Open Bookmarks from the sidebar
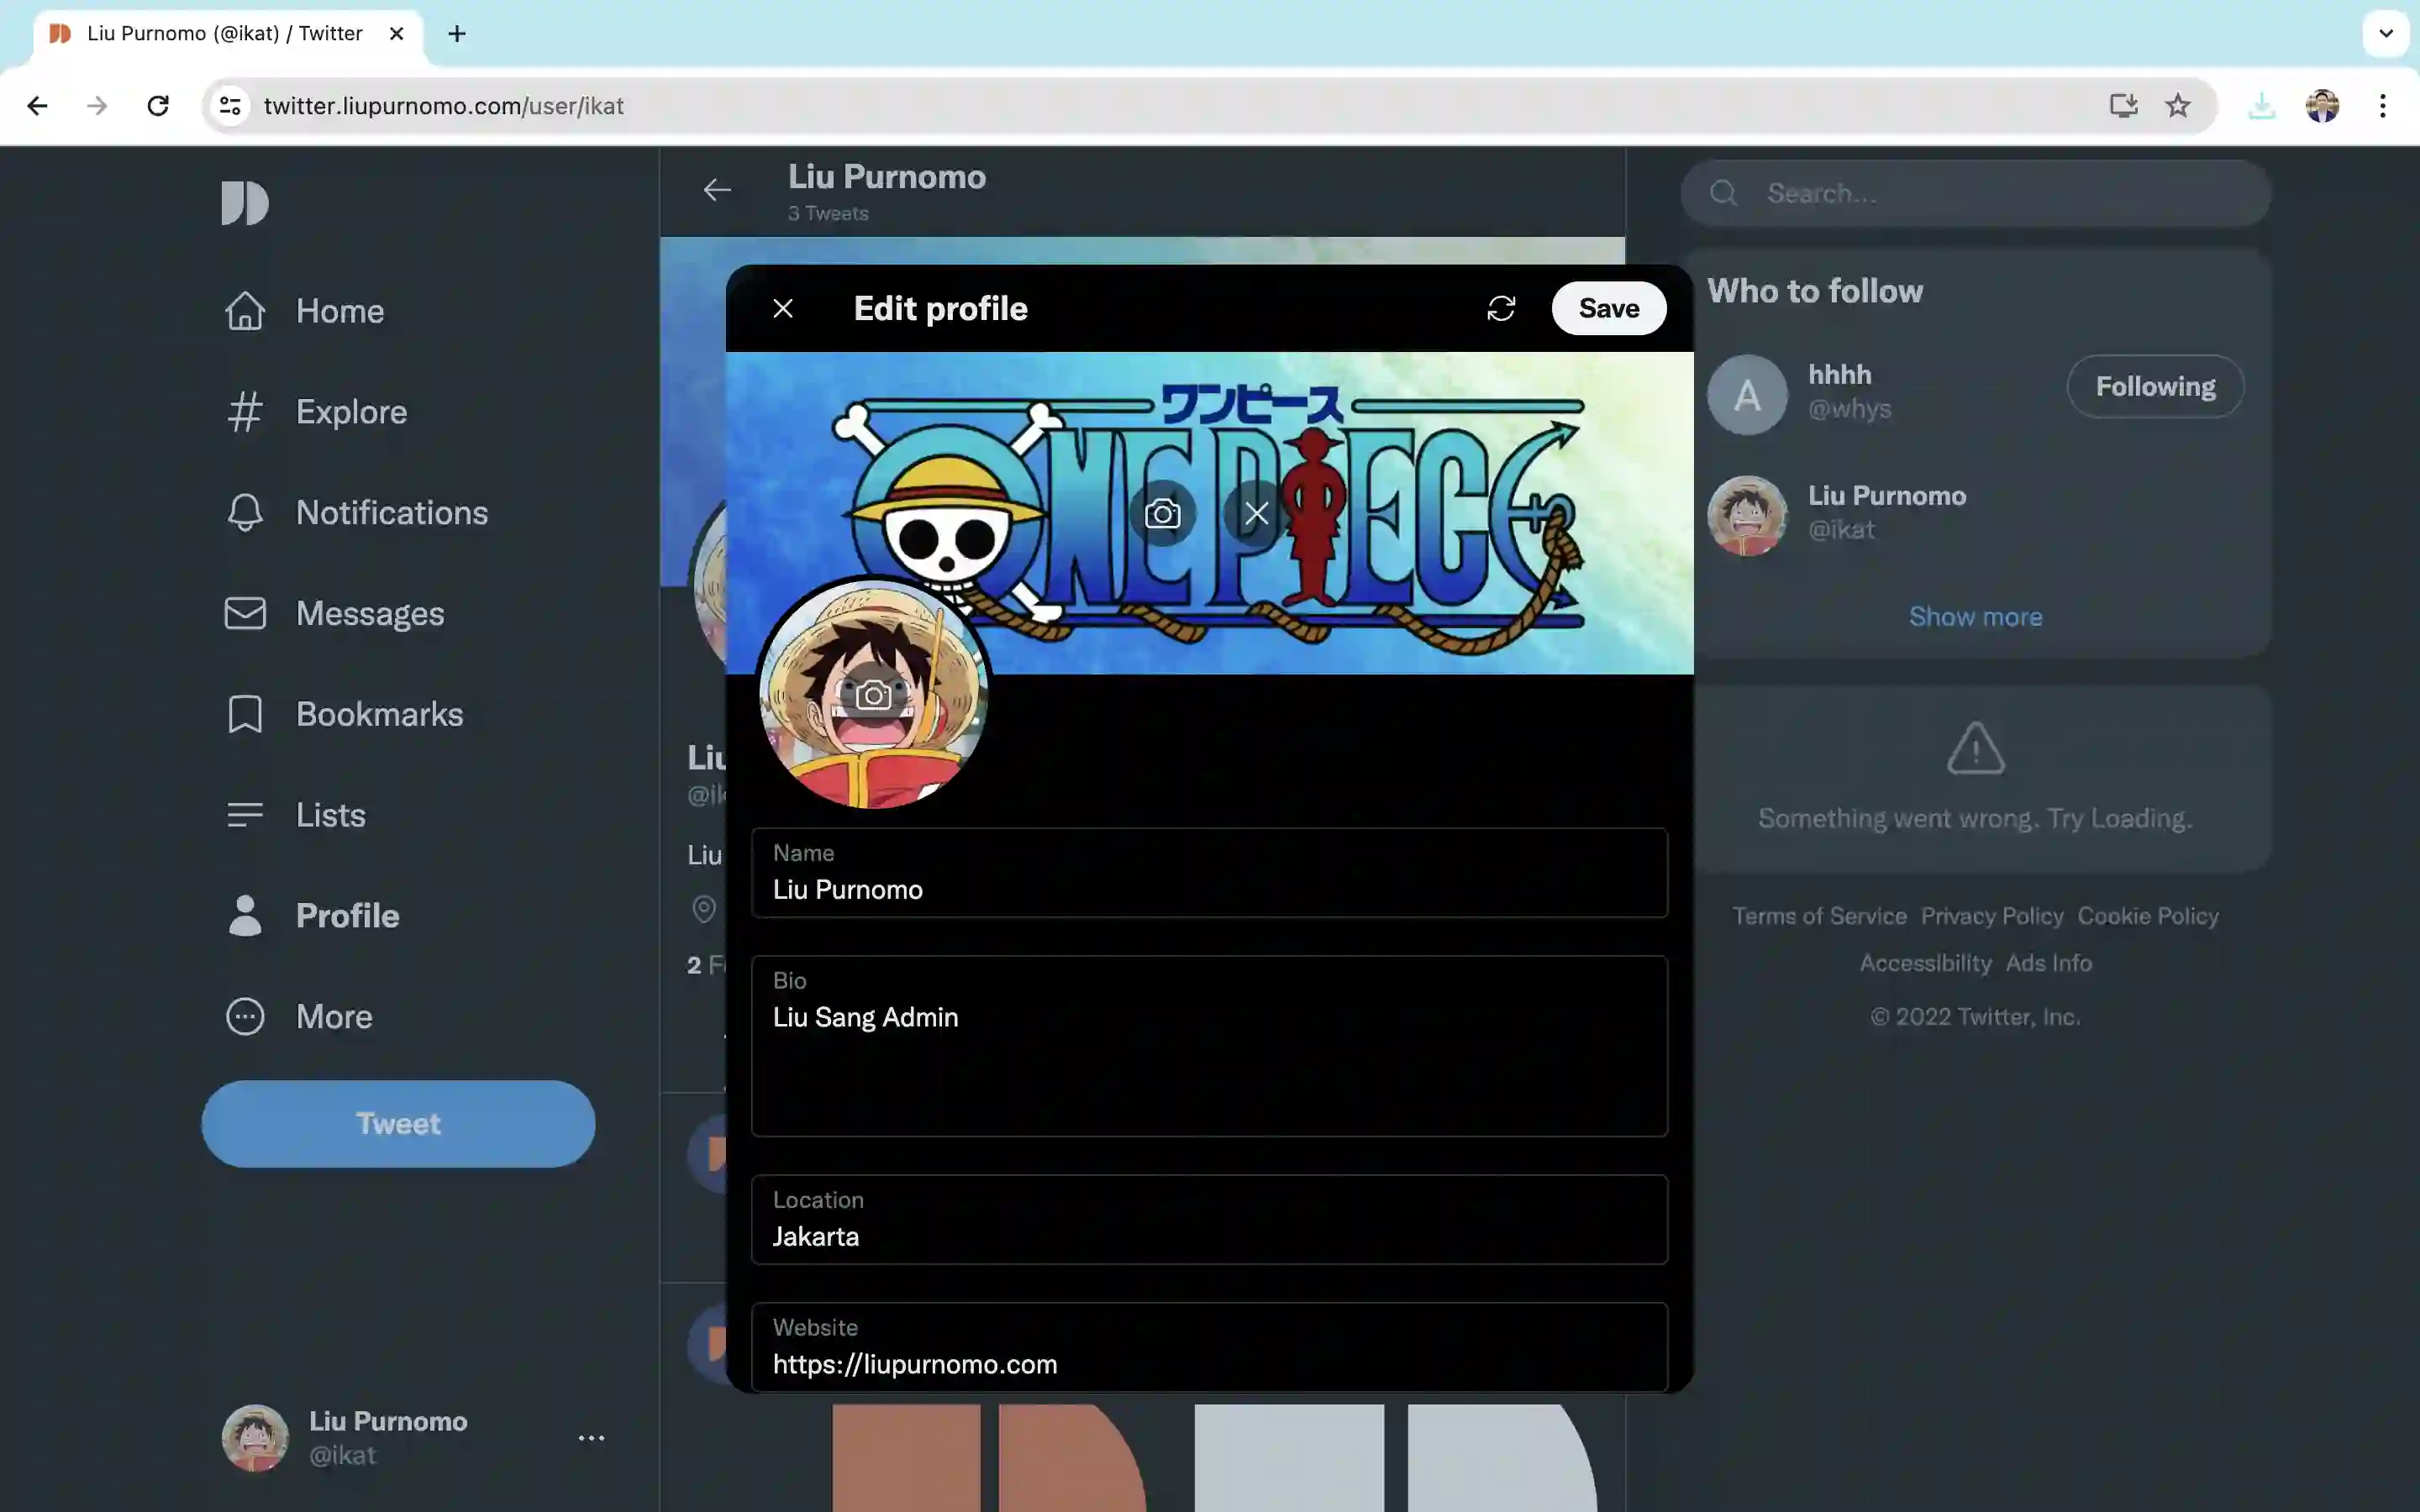 (344, 714)
